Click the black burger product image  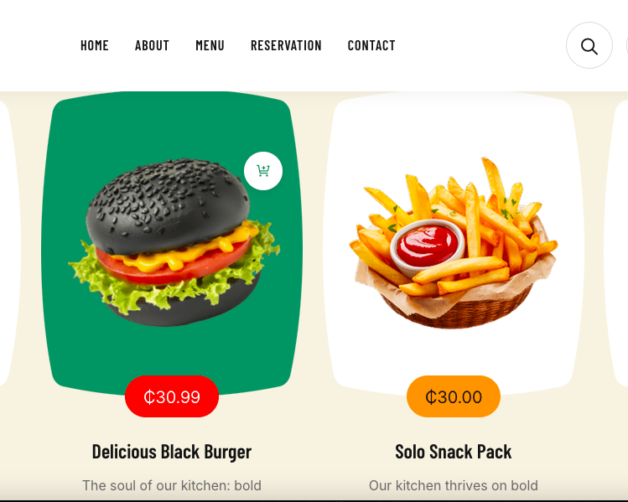tap(174, 242)
